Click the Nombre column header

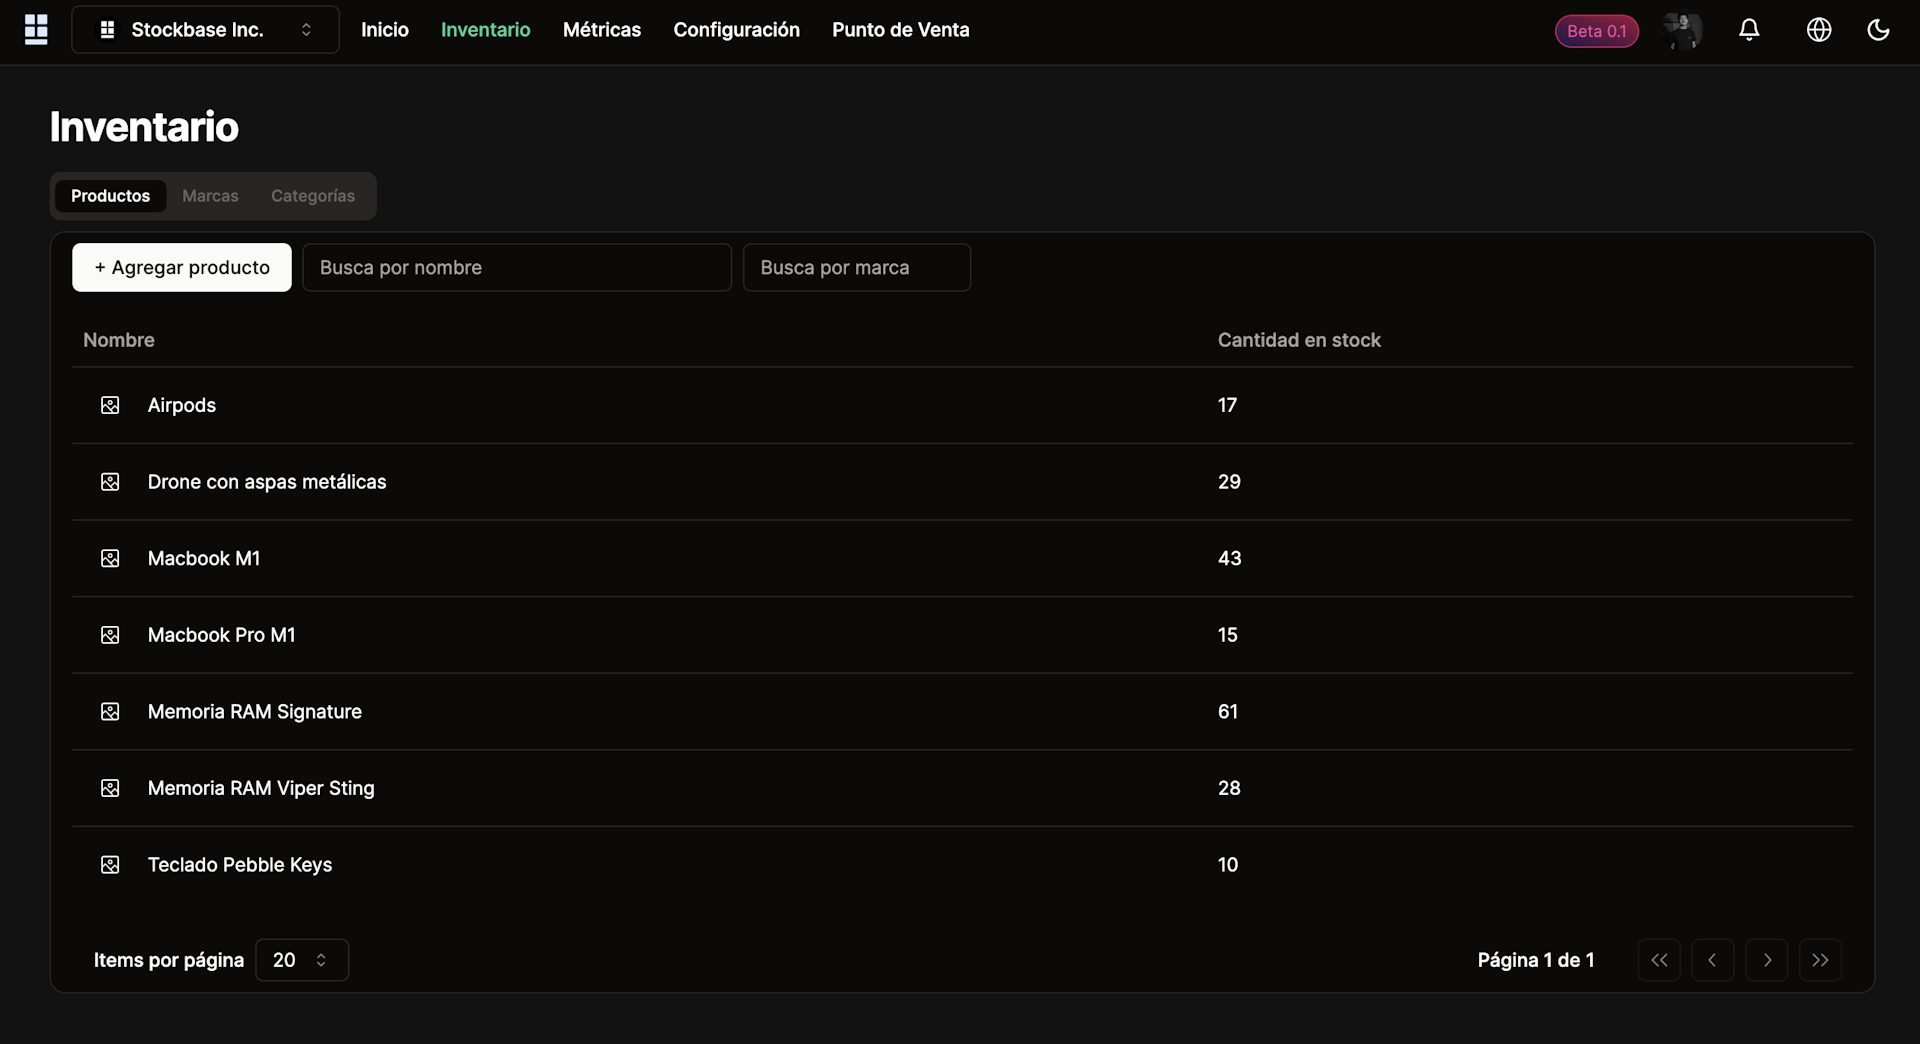pyautogui.click(x=119, y=340)
